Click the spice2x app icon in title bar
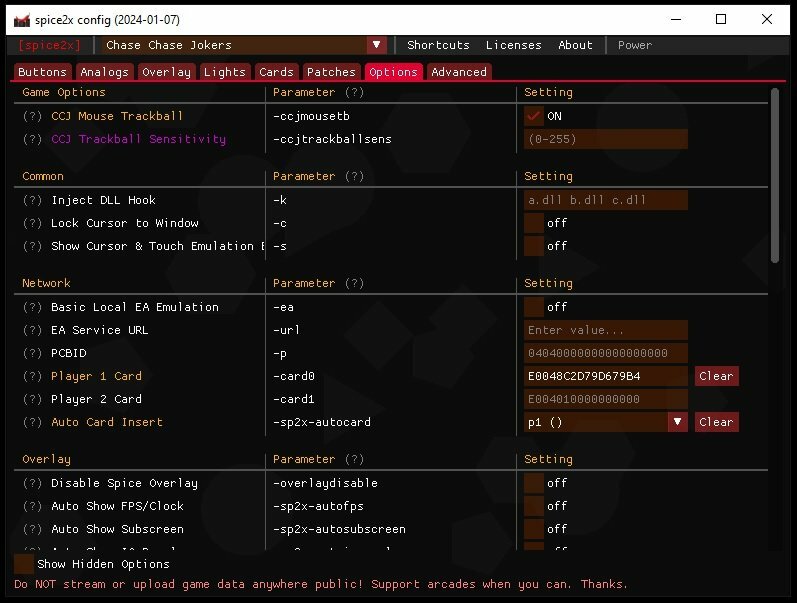 [x=21, y=20]
